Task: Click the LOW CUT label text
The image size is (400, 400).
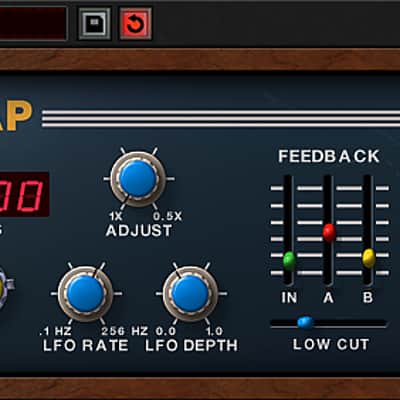Action: 331,344
